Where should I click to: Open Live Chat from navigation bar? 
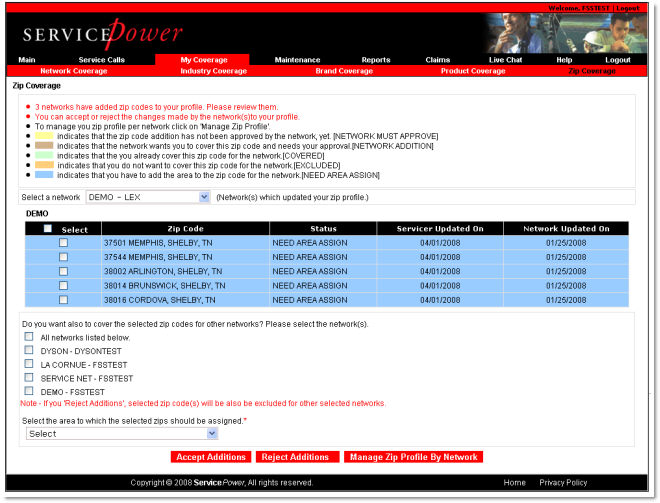click(505, 60)
